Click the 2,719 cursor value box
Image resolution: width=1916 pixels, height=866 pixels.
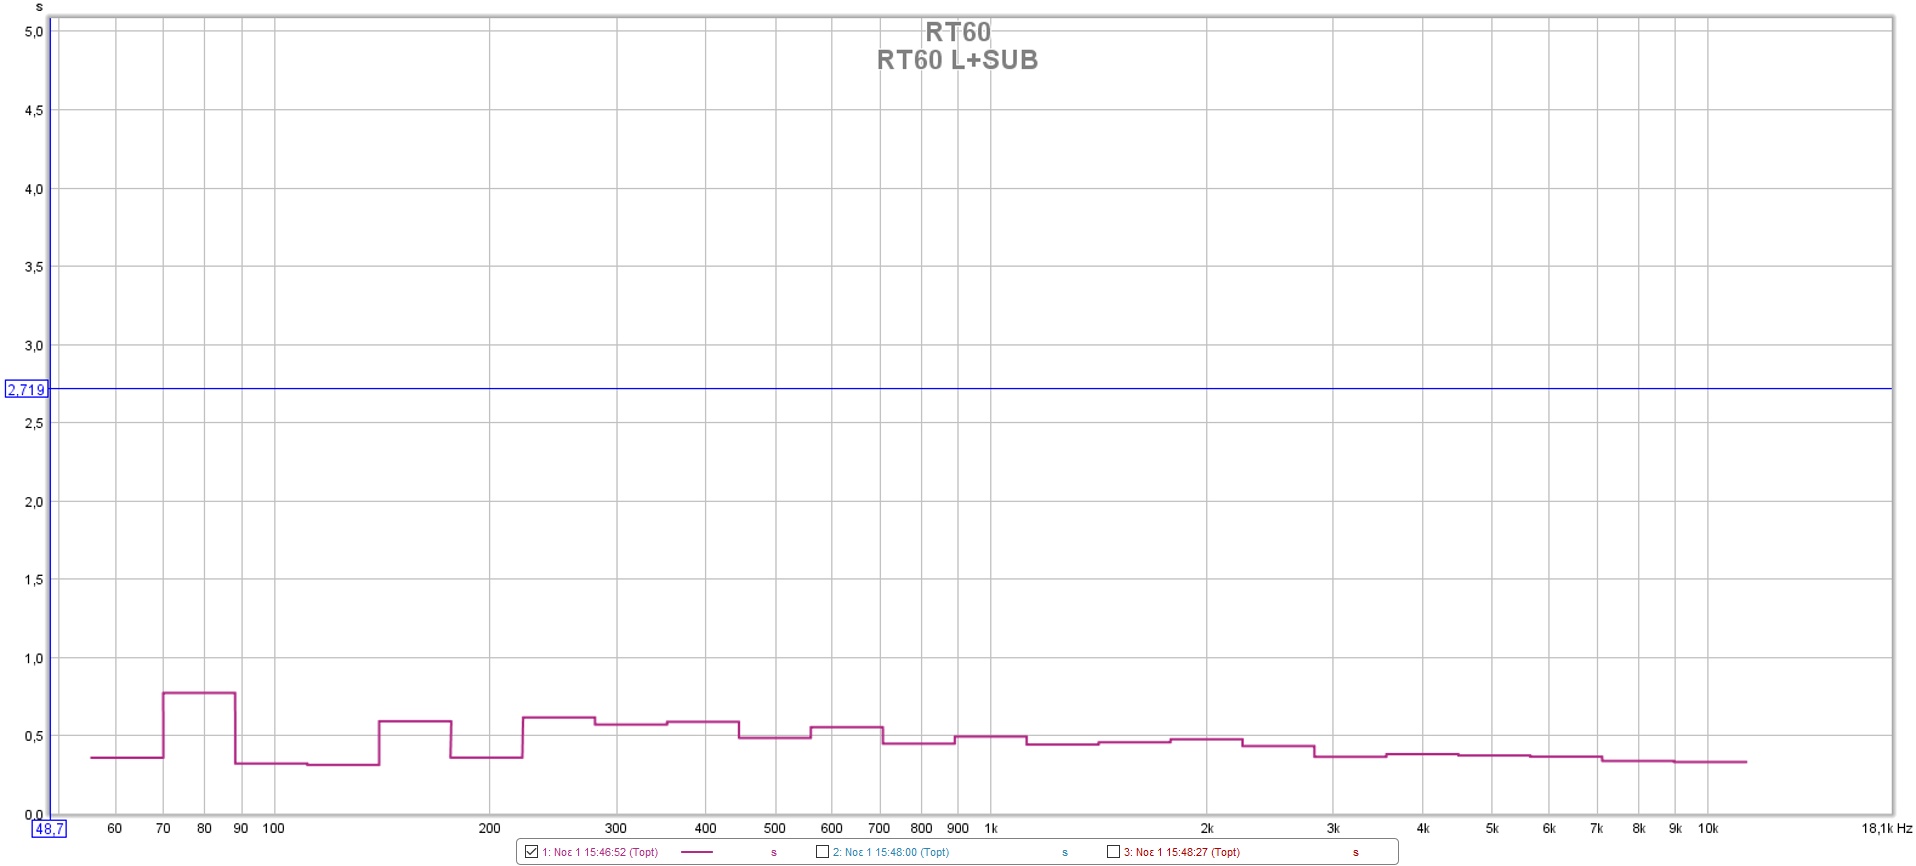[26, 389]
